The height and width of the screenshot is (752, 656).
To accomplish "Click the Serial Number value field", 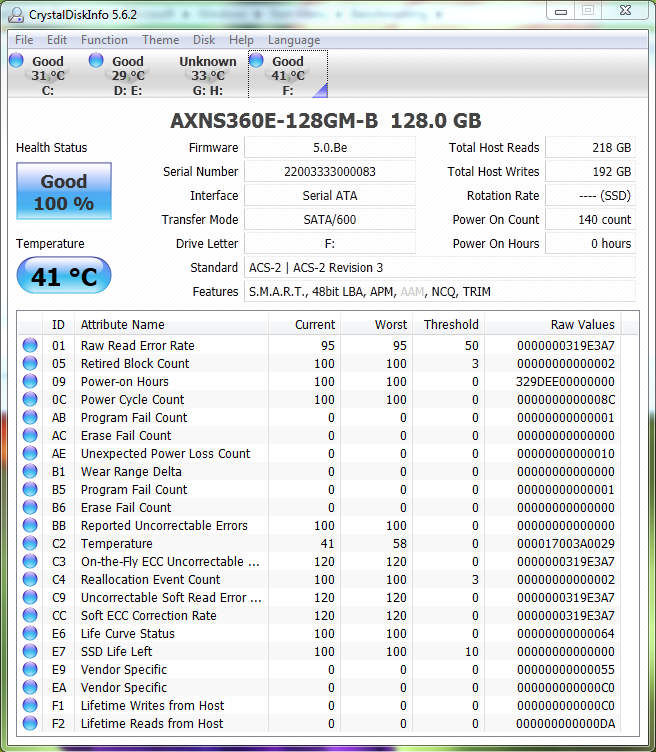I will click(329, 172).
